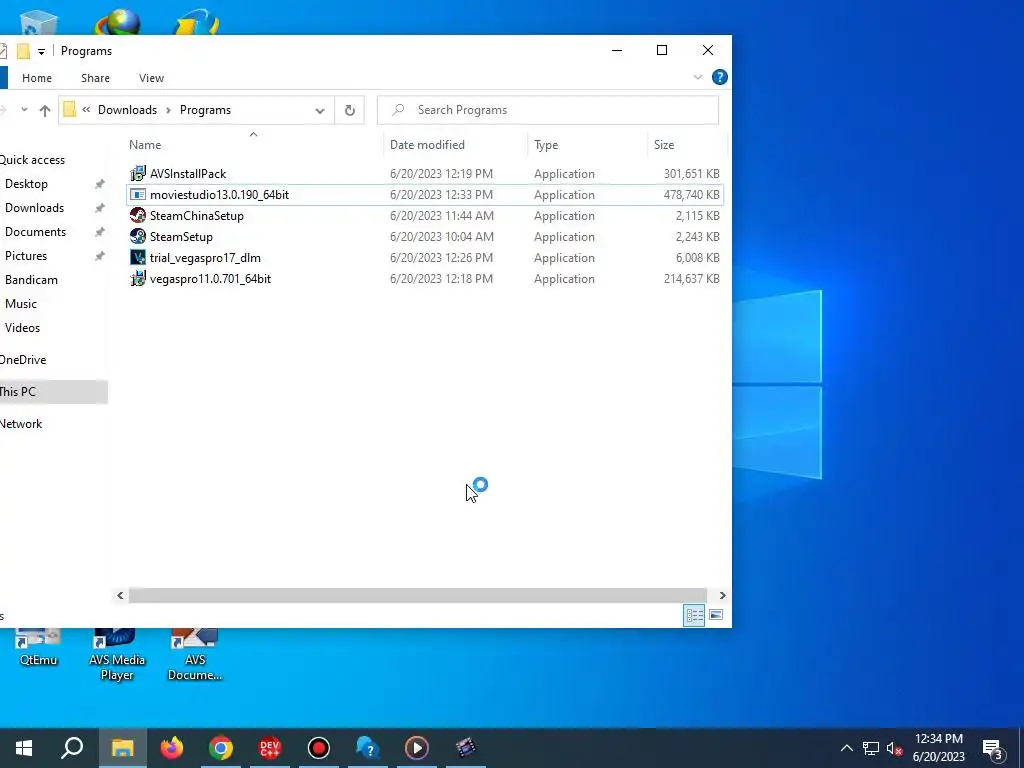This screenshot has width=1024, height=768.
Task: Click the 6/20/2023 10:04 AM date cell
Action: click(x=441, y=236)
